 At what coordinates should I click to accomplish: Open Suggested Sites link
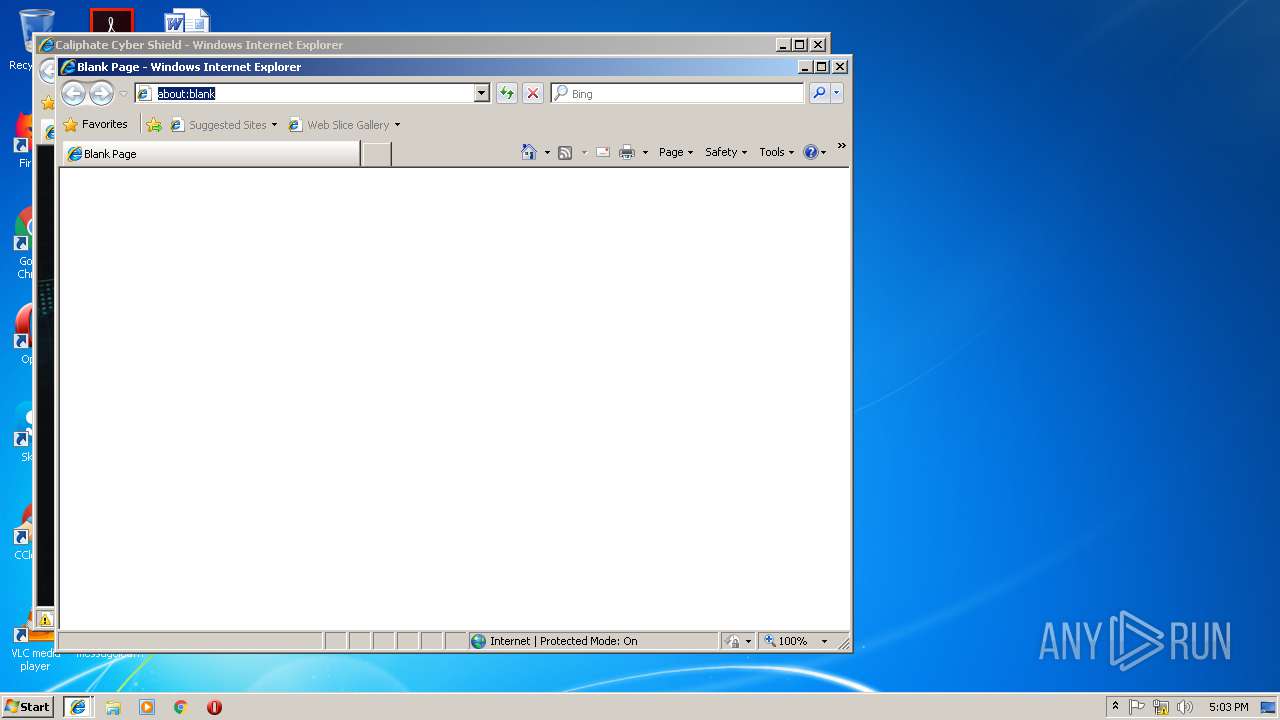(218, 125)
